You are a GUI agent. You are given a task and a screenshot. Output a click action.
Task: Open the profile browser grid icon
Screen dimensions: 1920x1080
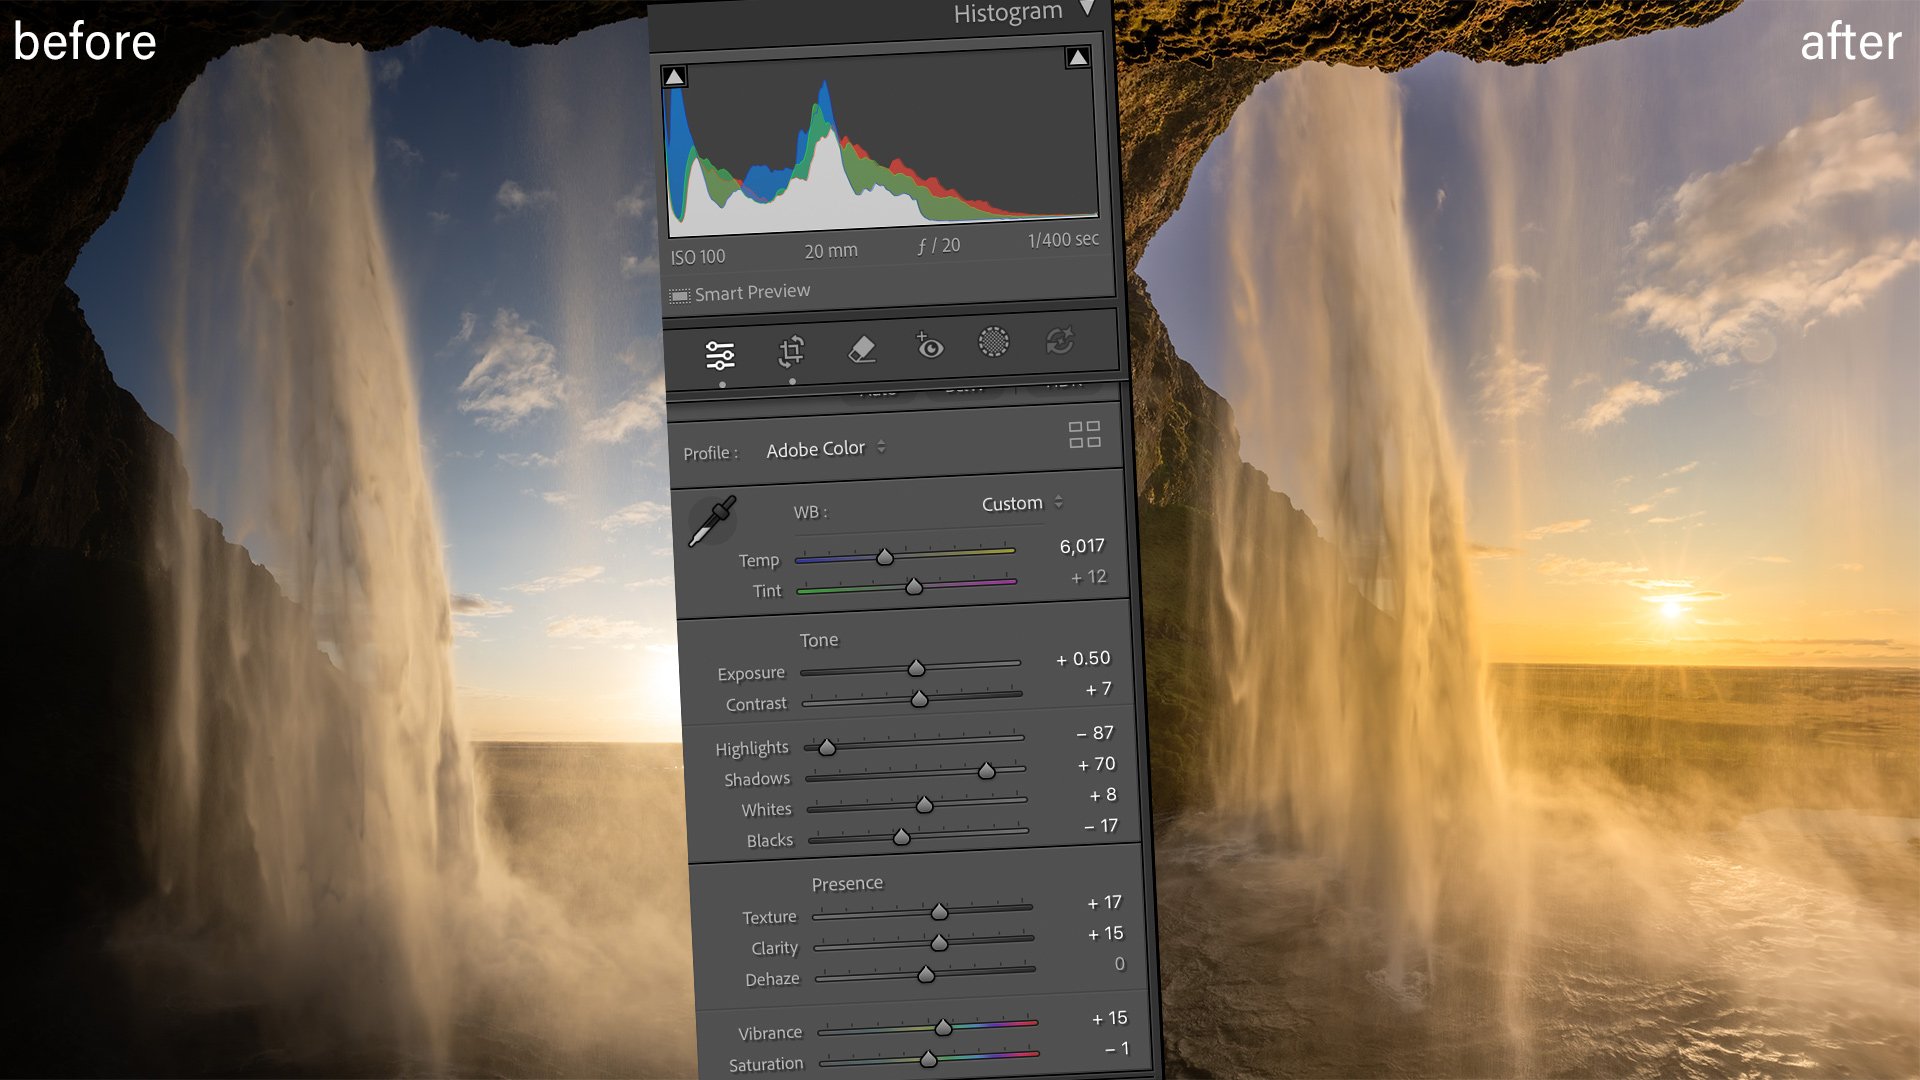[1084, 434]
